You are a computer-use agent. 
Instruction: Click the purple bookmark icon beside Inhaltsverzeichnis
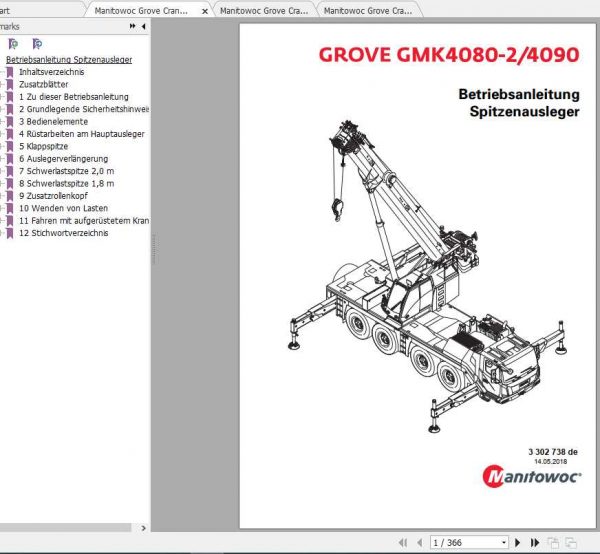click(x=10, y=72)
